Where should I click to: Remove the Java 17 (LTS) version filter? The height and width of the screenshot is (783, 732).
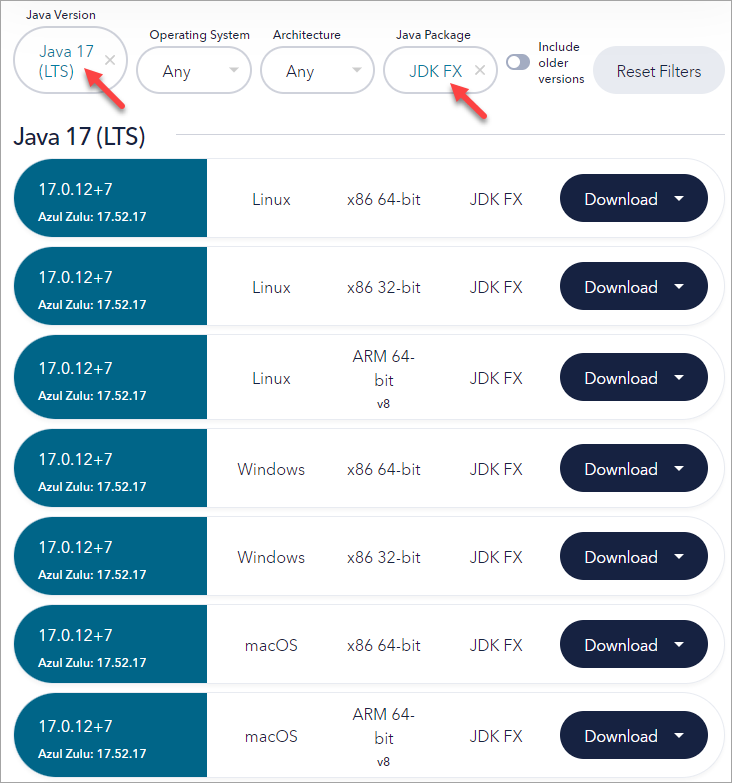[x=110, y=60]
